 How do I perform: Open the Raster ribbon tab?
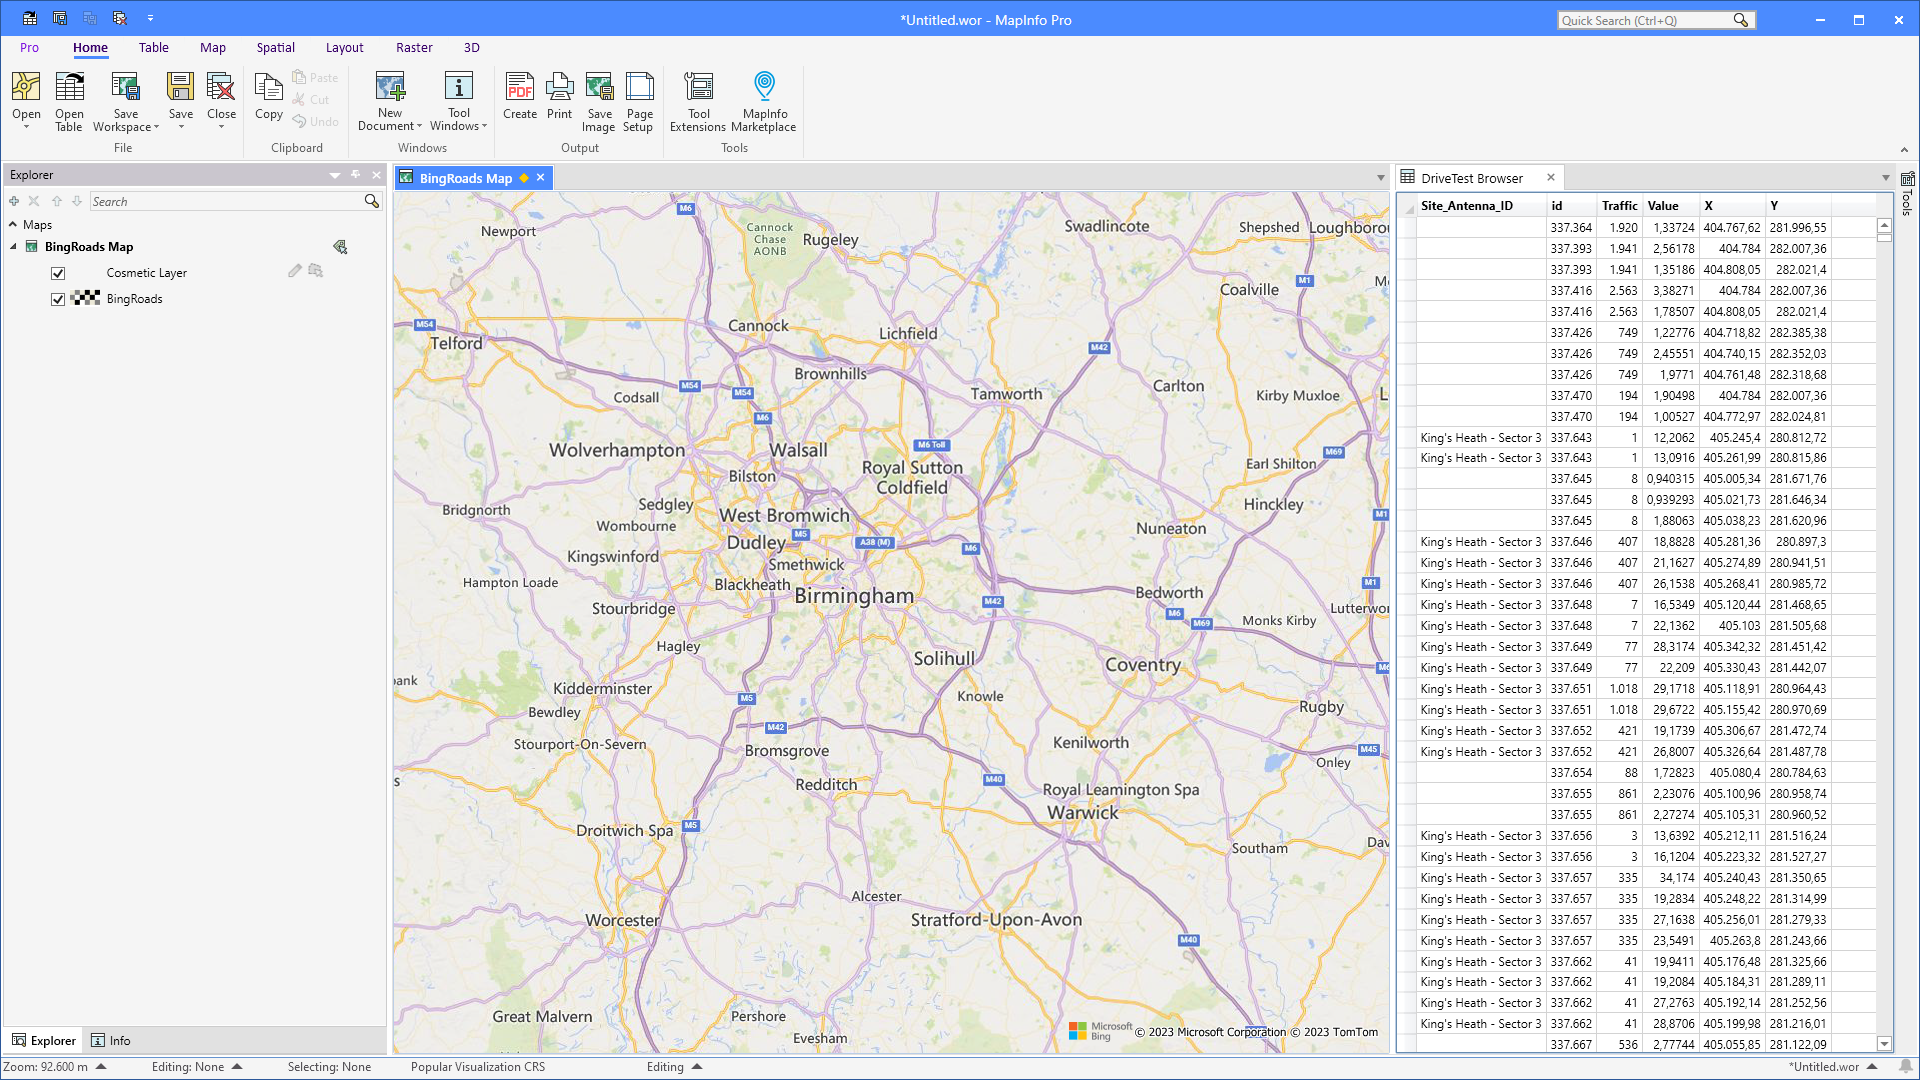(x=414, y=47)
